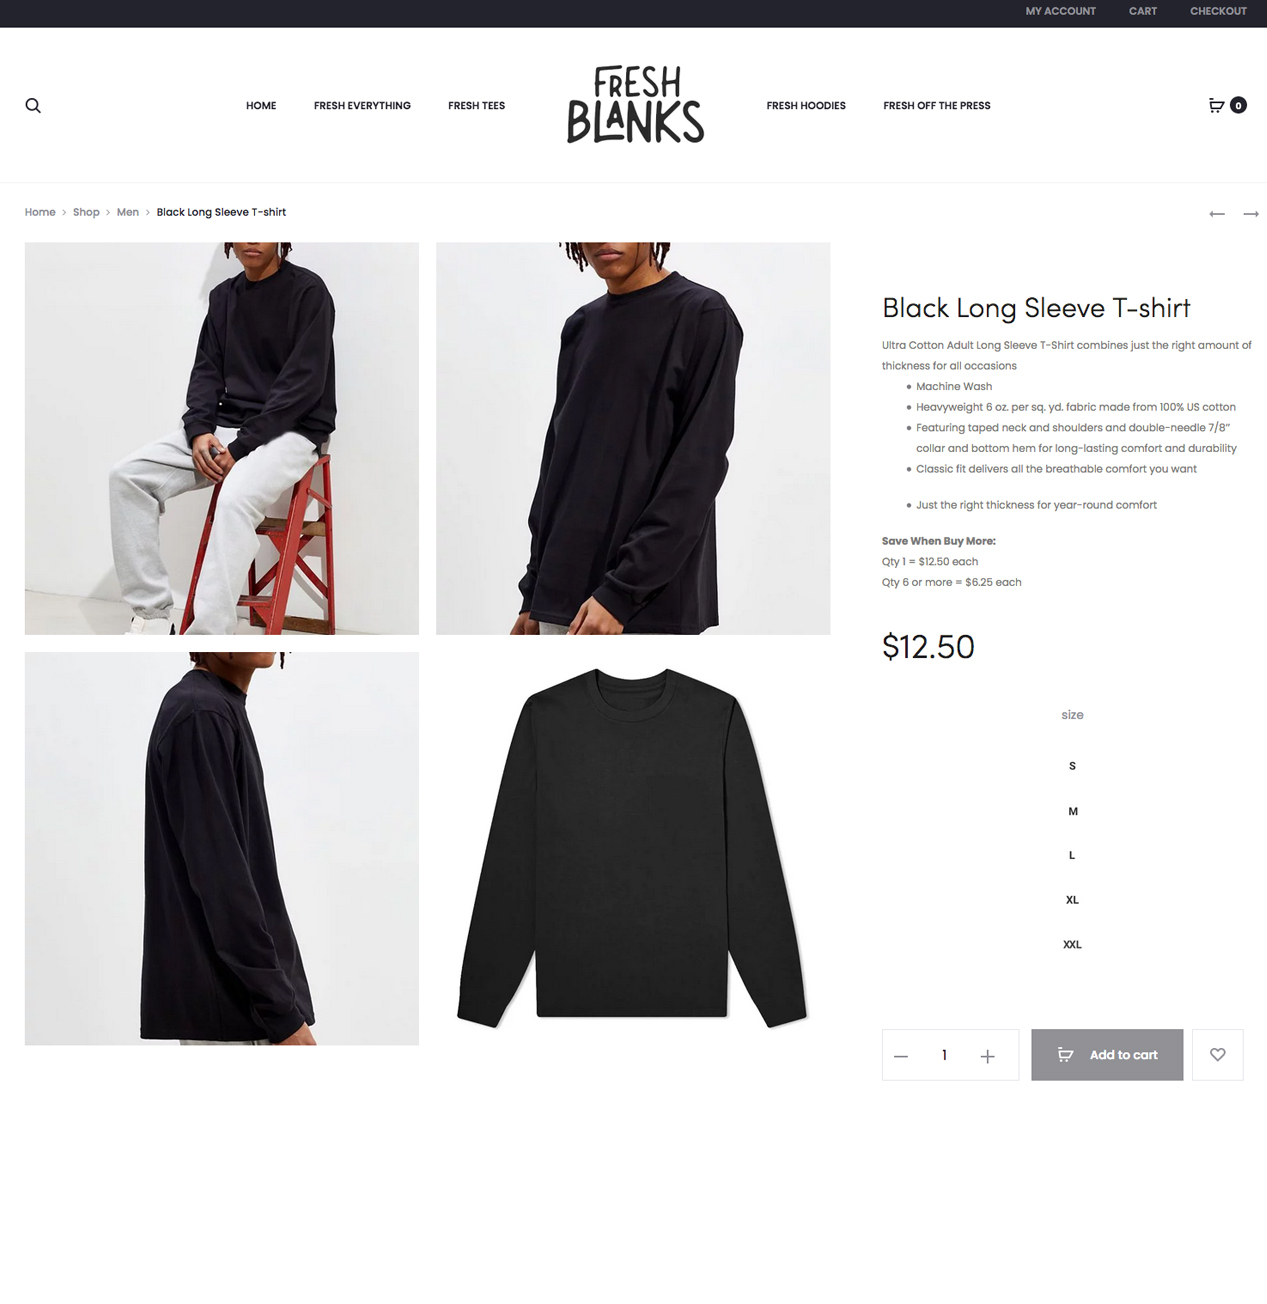This screenshot has height=1304, width=1267.
Task: Click the Fresh Blanks logo
Action: (x=636, y=105)
